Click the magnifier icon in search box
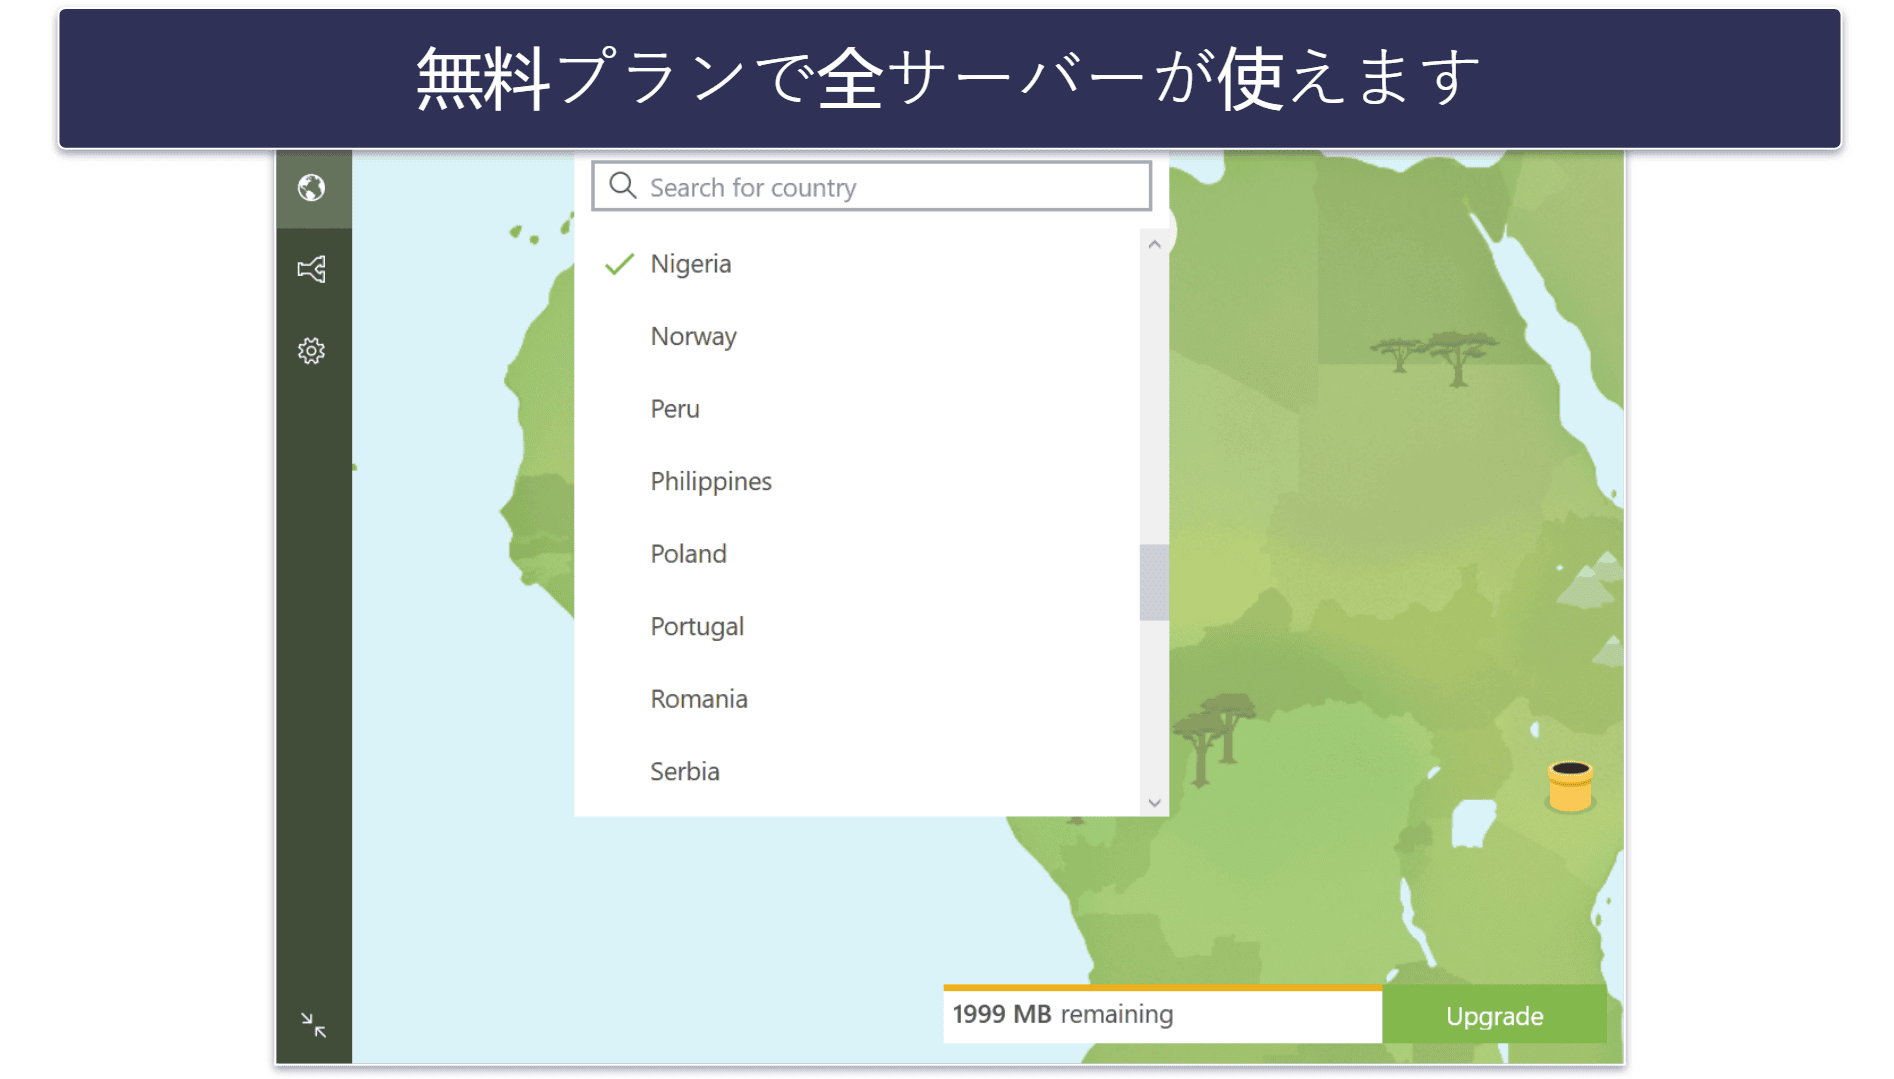Image resolution: width=1894 pixels, height=1079 pixels. (623, 186)
